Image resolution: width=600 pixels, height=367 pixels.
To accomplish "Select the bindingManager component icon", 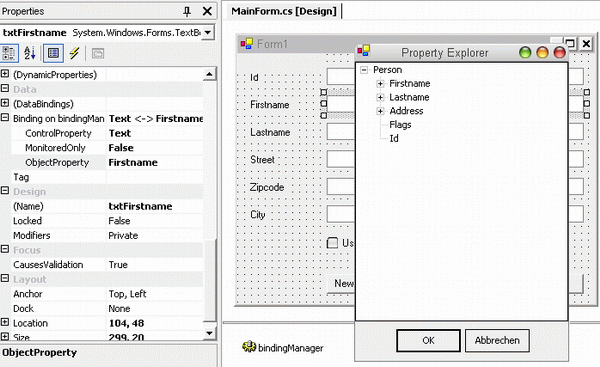I will point(249,347).
